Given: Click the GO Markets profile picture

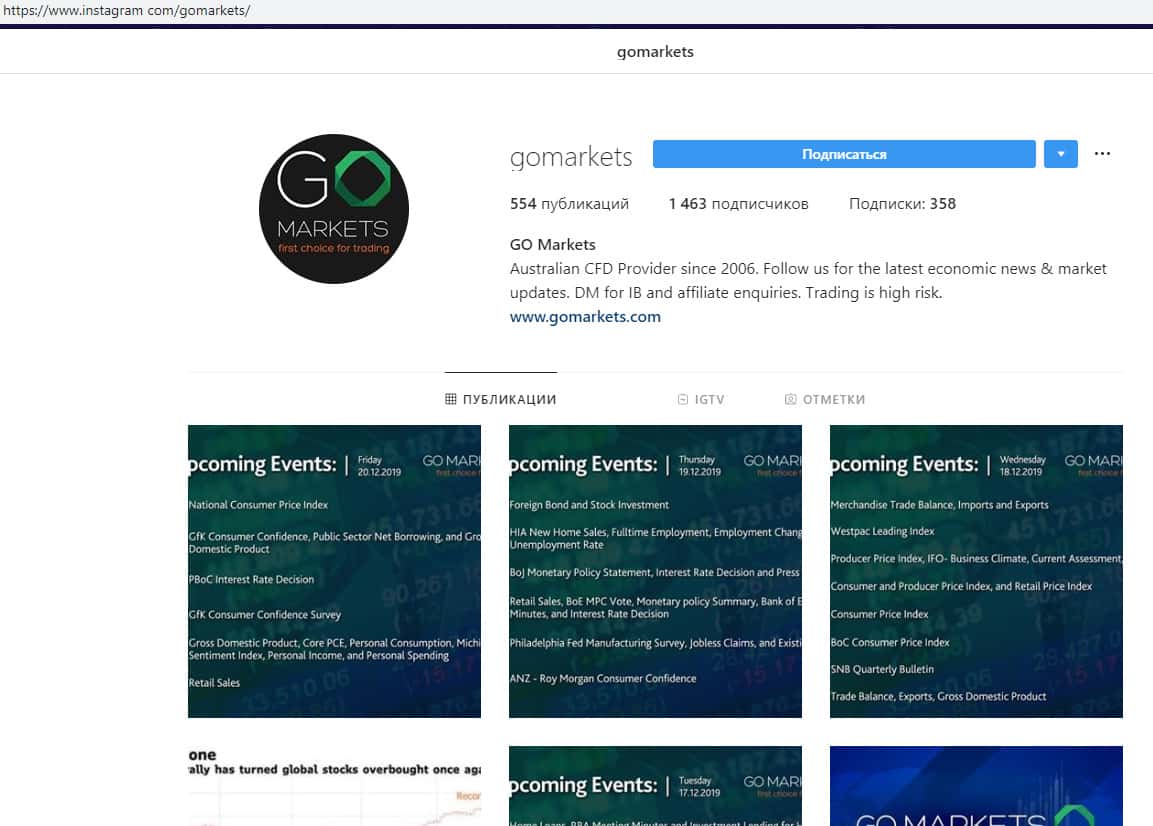Looking at the screenshot, I should (x=334, y=209).
